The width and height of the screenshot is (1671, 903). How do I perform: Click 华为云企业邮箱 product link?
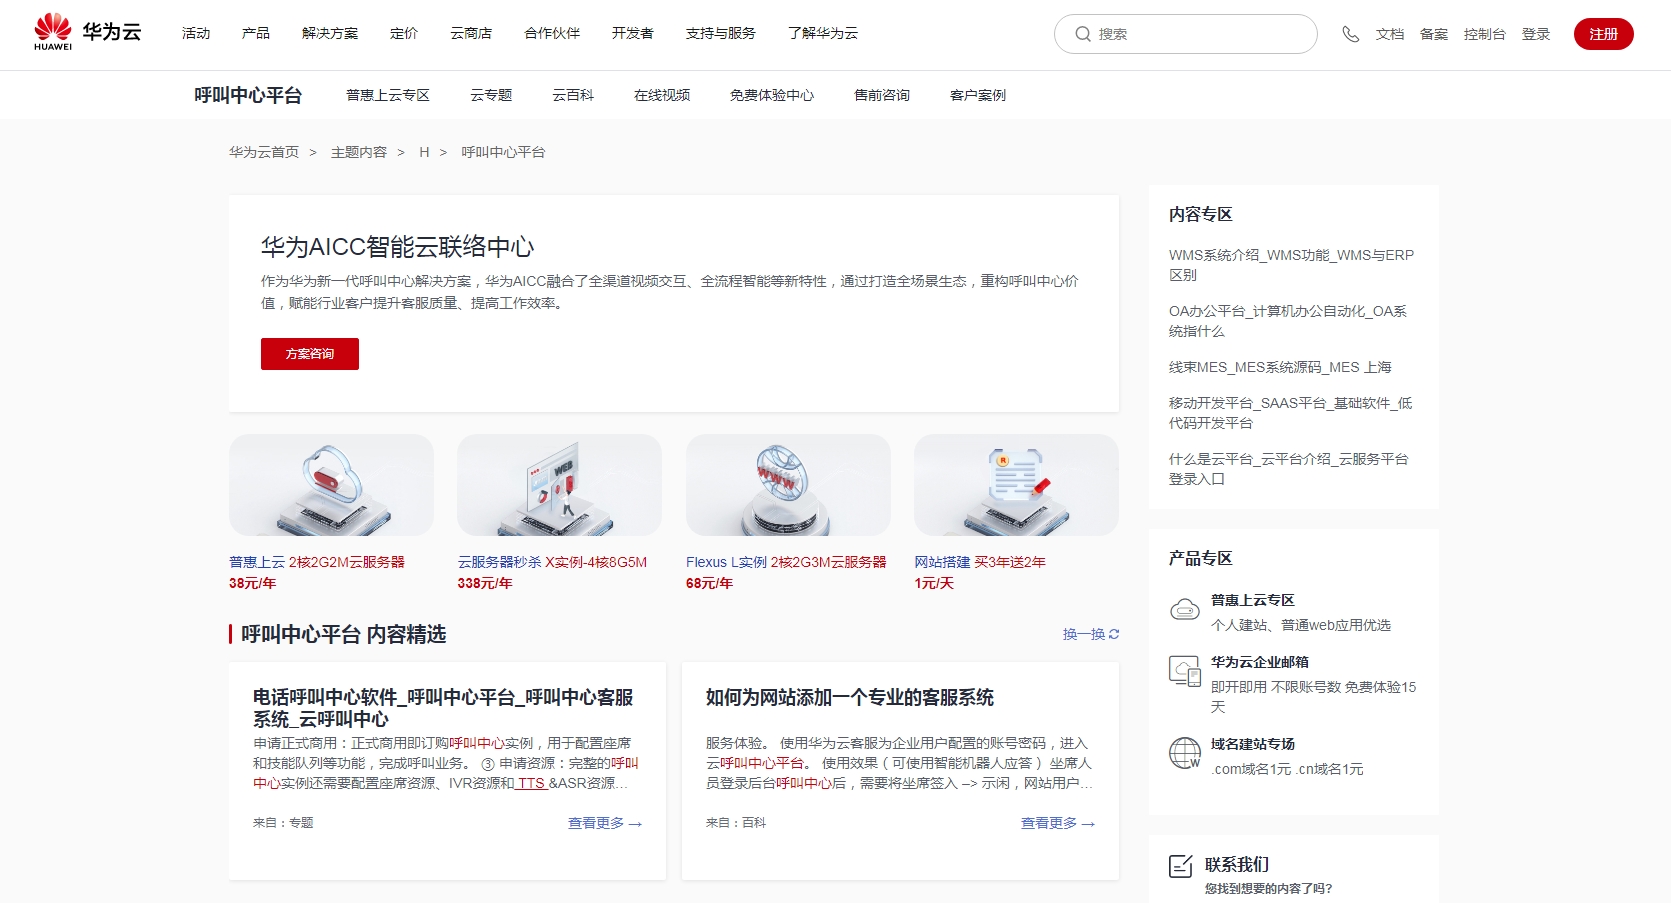point(1260,662)
